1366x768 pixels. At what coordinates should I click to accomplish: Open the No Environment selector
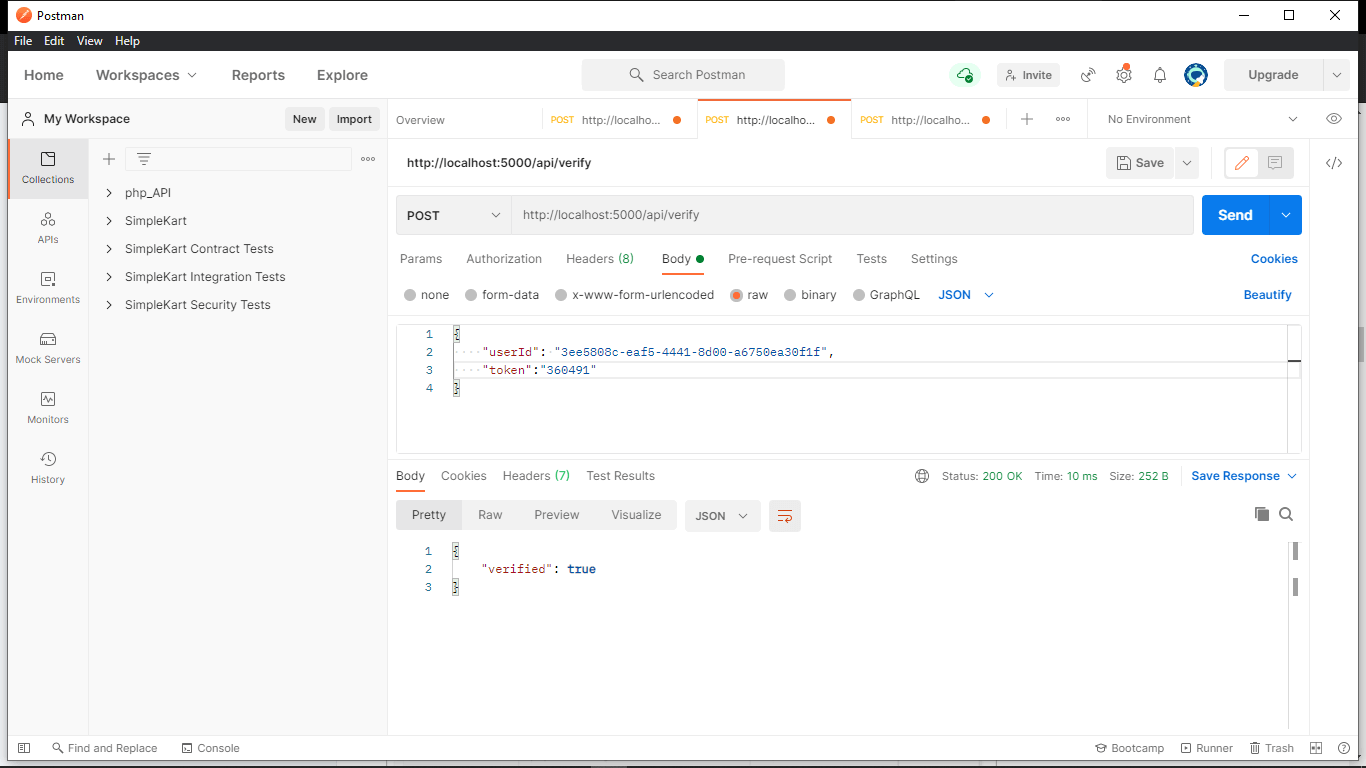1201,119
